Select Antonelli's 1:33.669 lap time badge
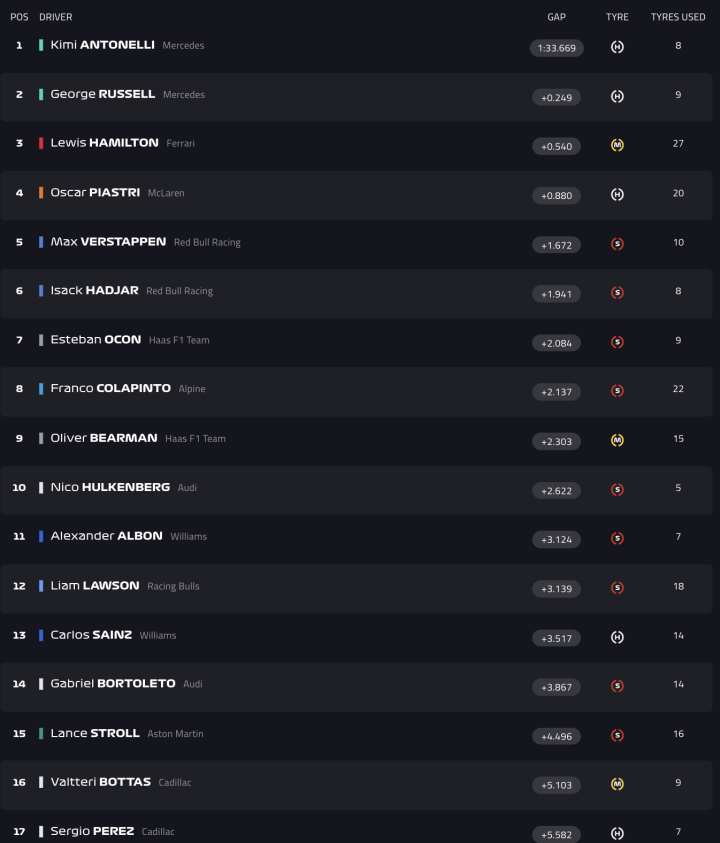The height and width of the screenshot is (843, 720). [556, 48]
